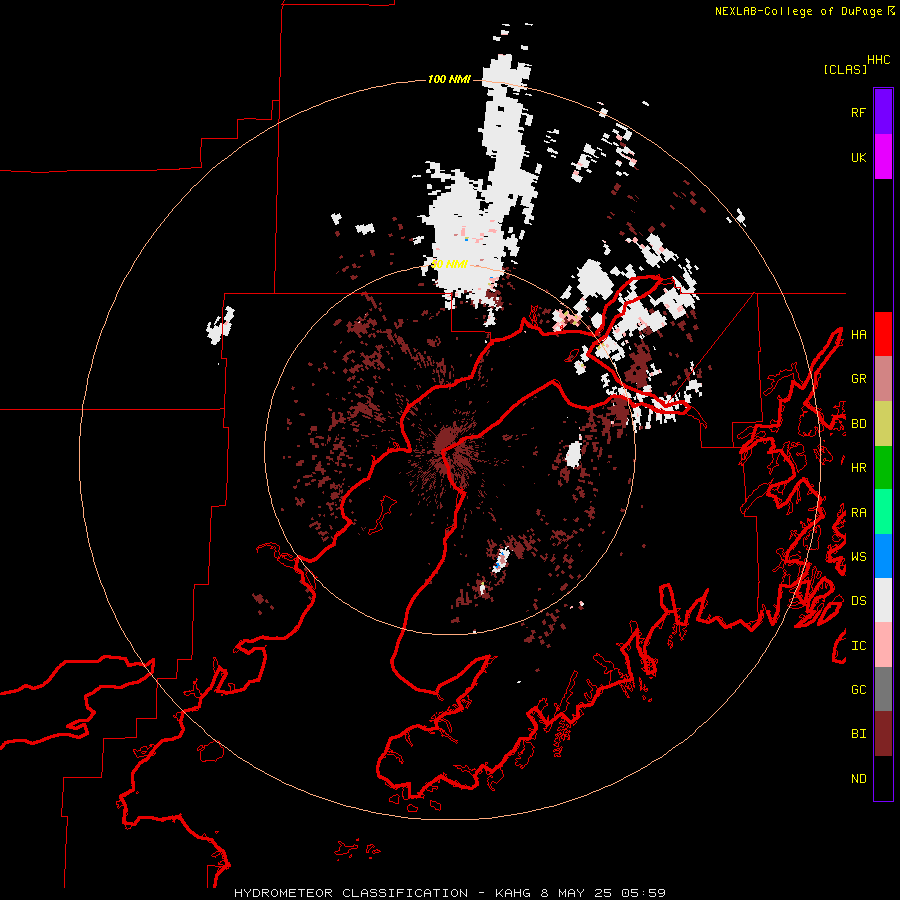Screen dimensions: 900x900
Task: Click the HA legend label
Action: [x=859, y=334]
